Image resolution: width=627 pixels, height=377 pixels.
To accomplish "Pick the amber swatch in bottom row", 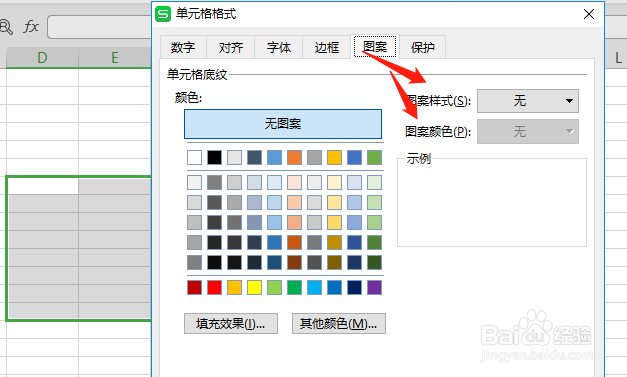I will pyautogui.click(x=234, y=287).
